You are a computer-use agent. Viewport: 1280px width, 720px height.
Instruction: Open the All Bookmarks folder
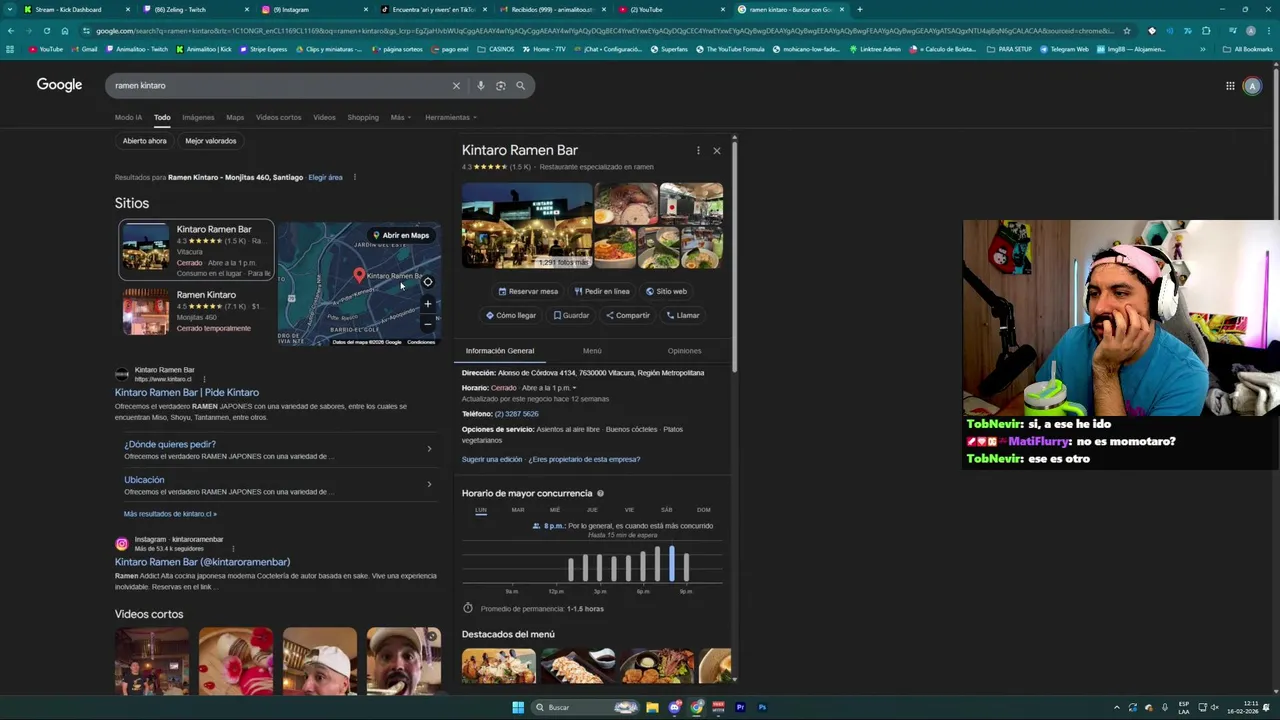point(1248,49)
